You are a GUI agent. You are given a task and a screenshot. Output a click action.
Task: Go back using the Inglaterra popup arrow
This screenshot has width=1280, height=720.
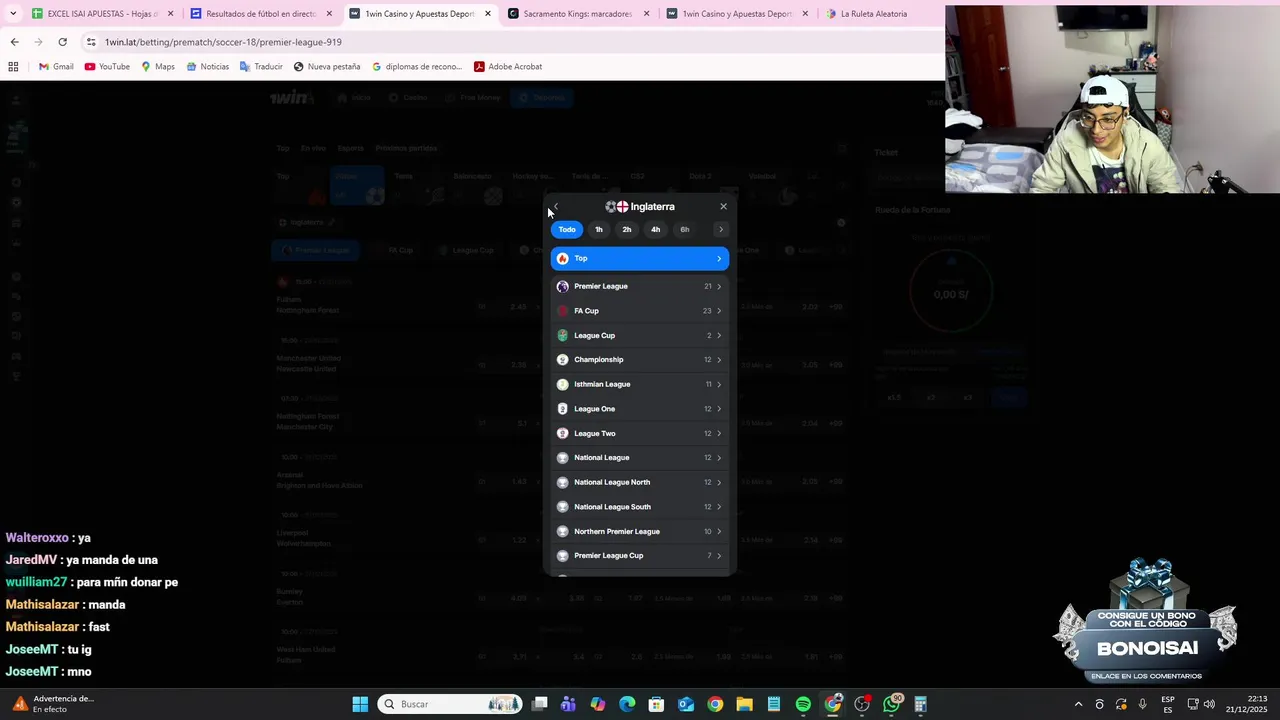(x=556, y=207)
